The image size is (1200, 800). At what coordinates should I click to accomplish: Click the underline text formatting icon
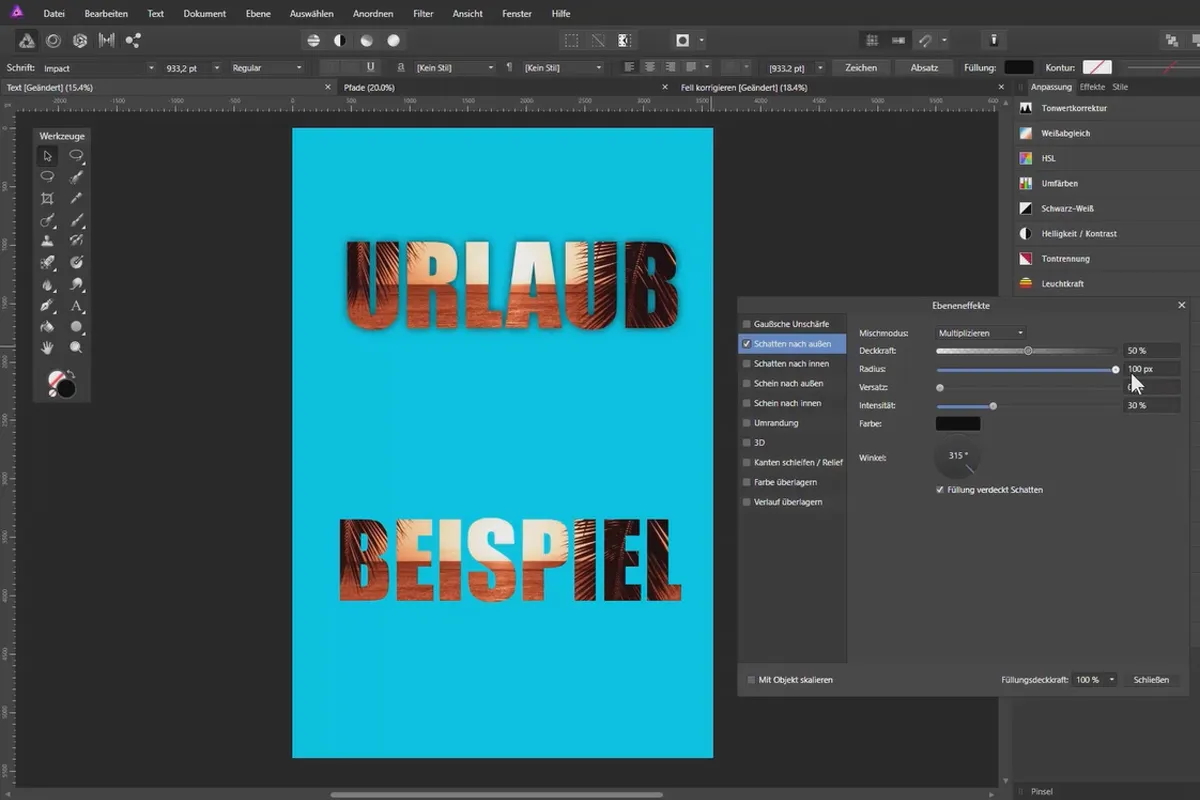[x=371, y=67]
